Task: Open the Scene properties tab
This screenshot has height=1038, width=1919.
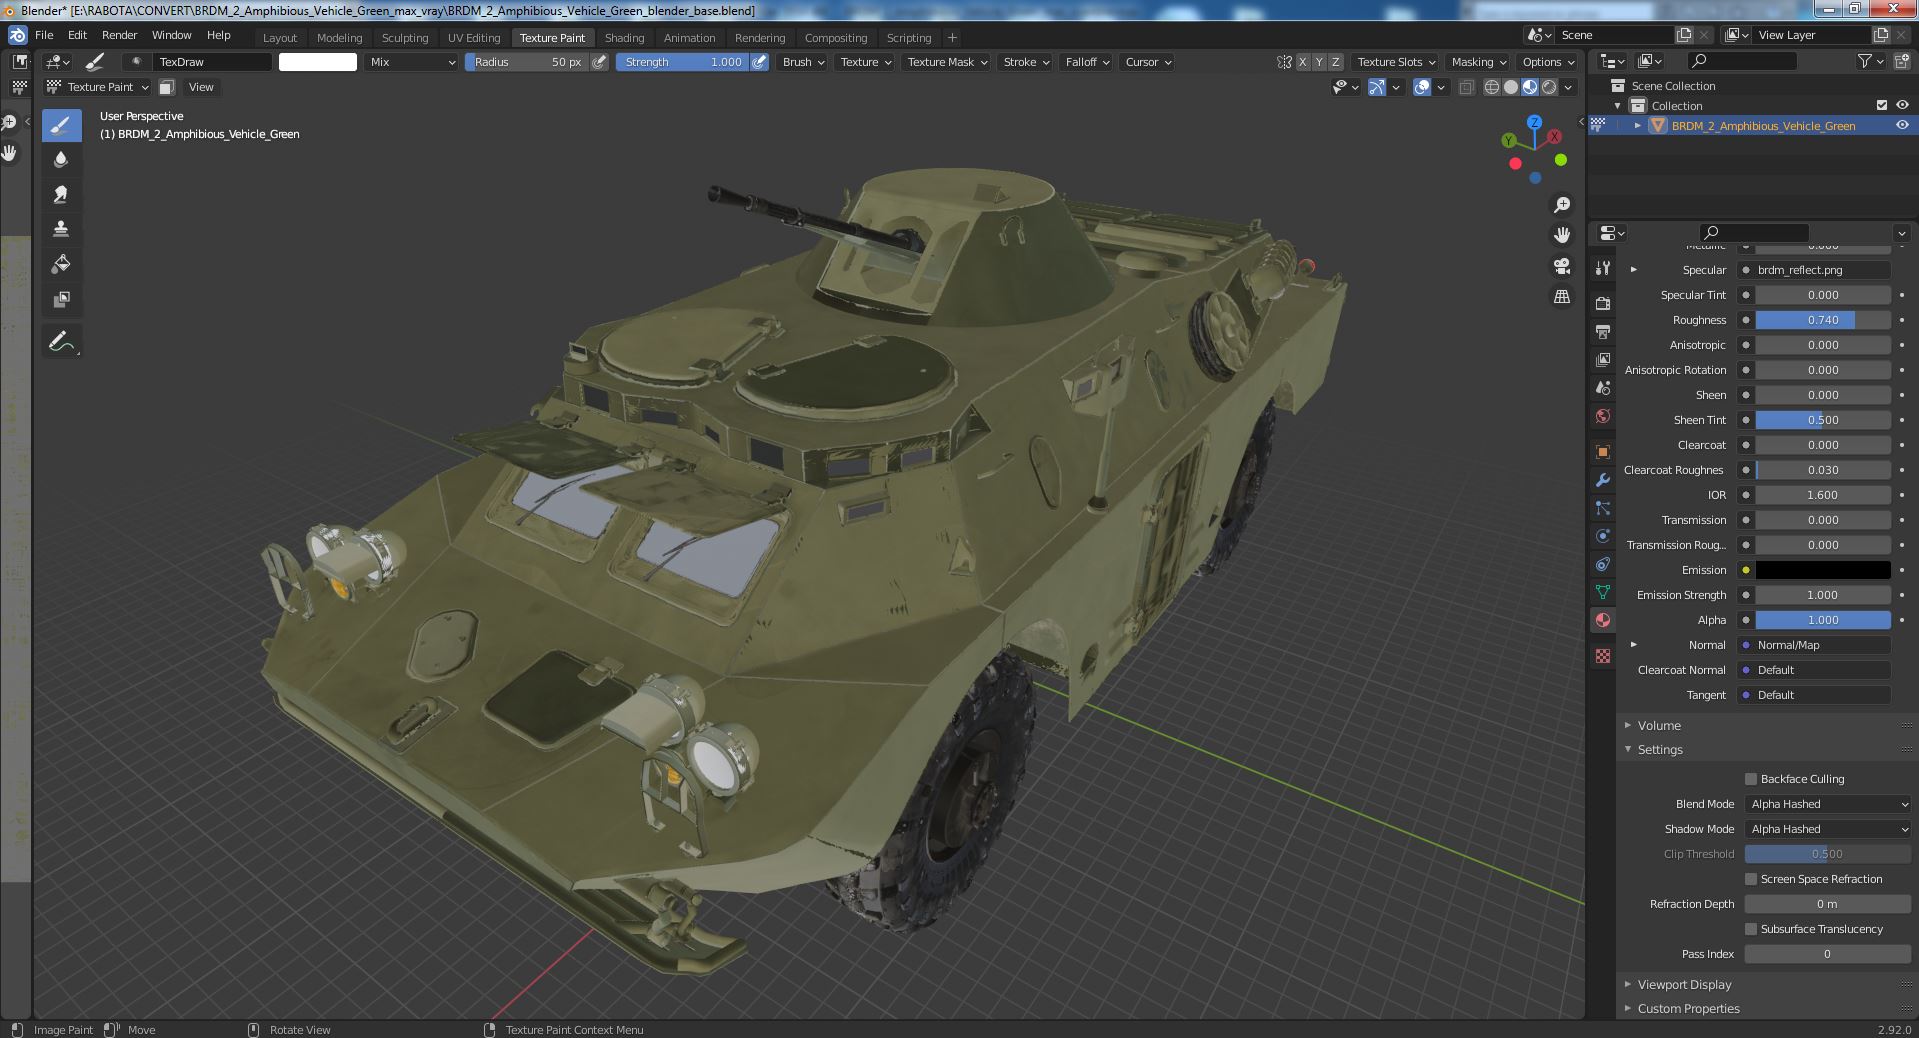Action: tap(1603, 388)
